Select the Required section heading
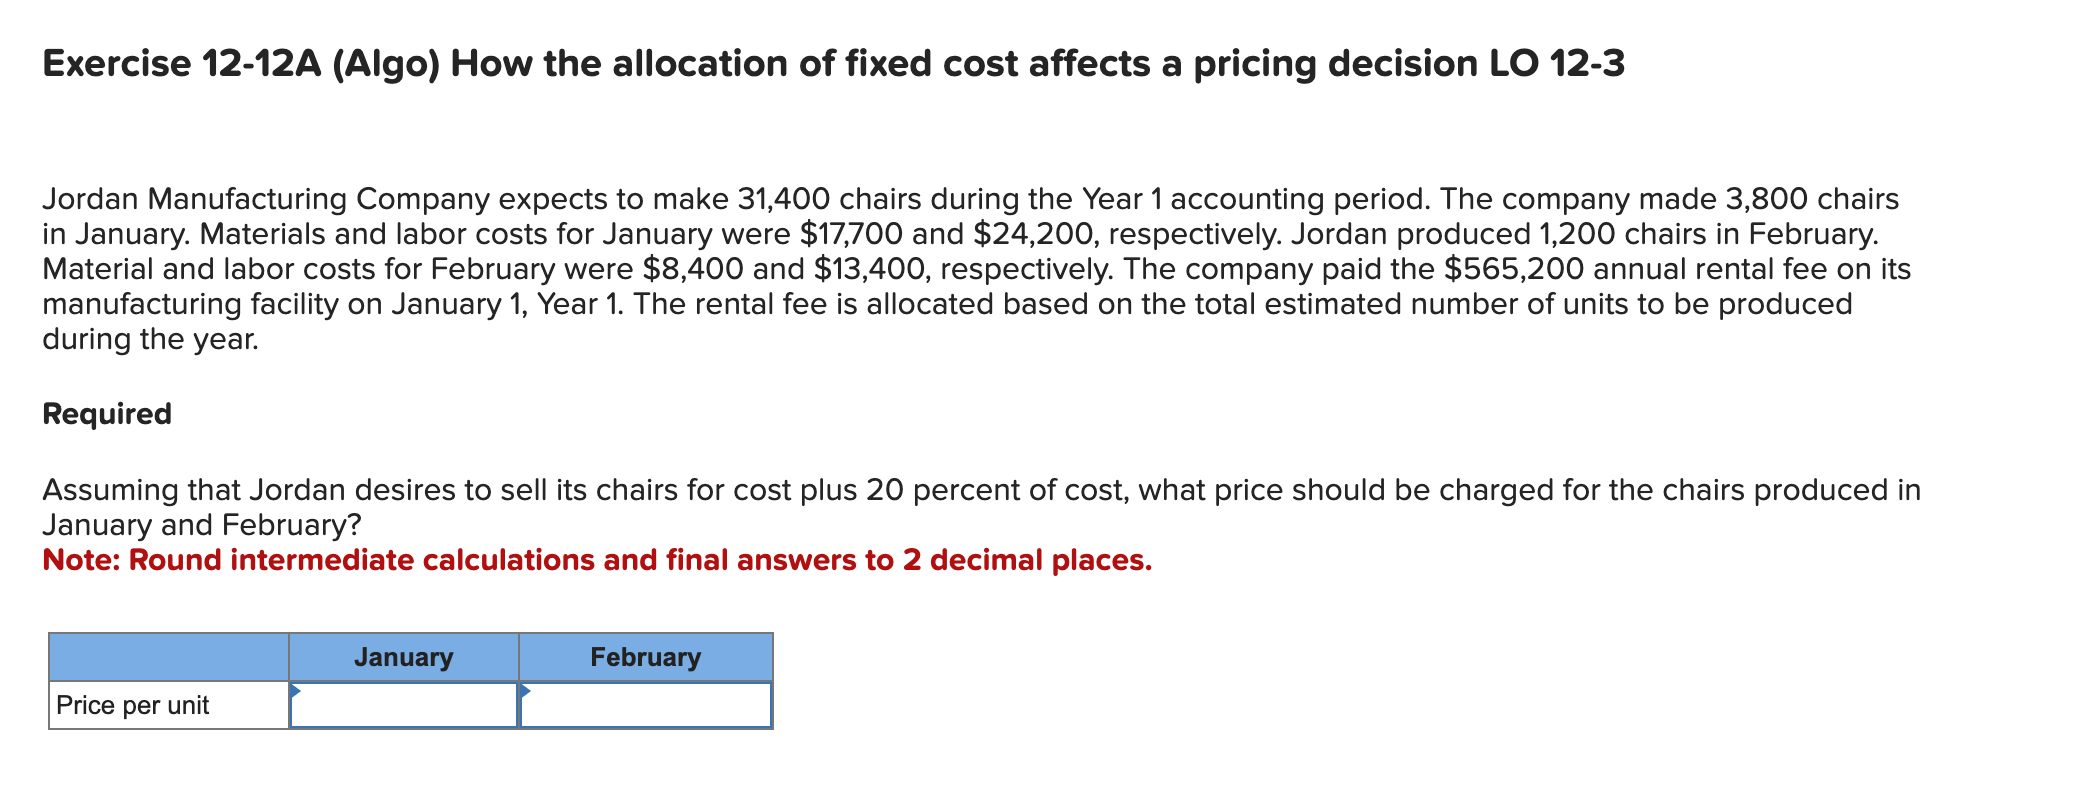Image resolution: width=2082 pixels, height=806 pixels. (x=106, y=412)
